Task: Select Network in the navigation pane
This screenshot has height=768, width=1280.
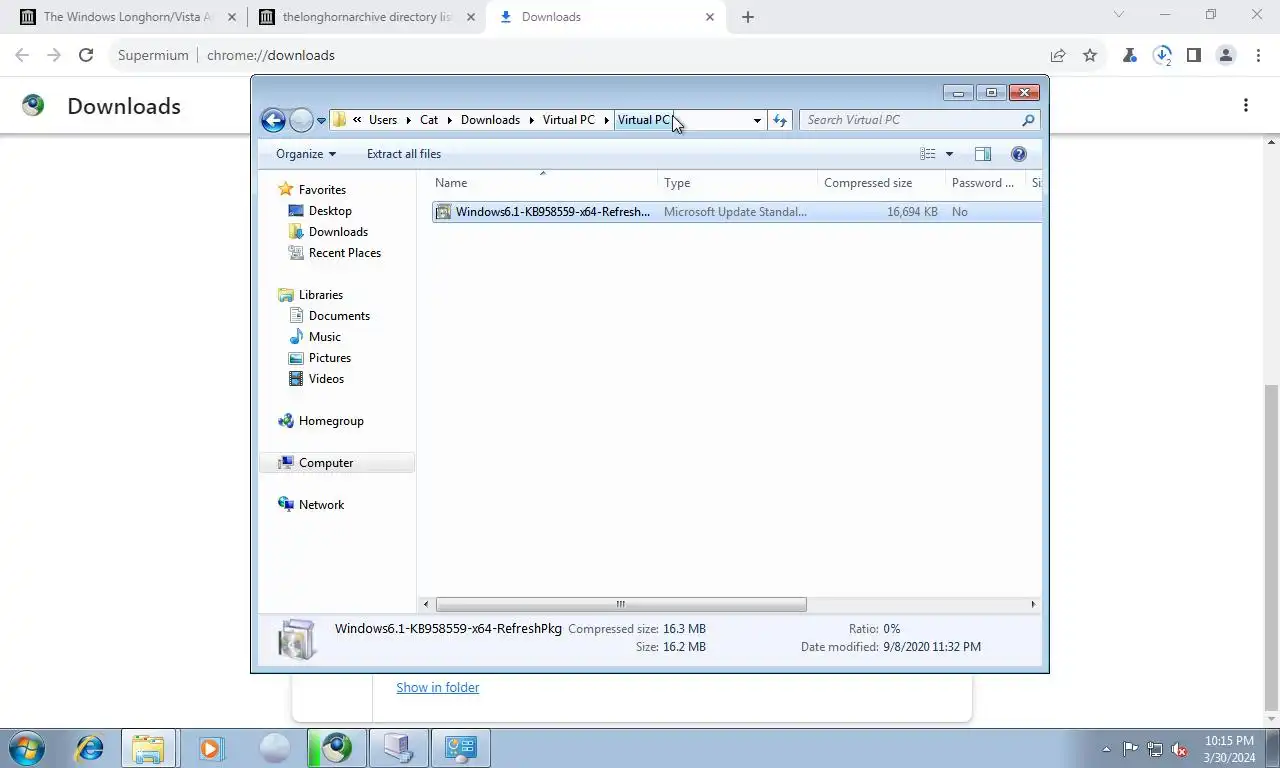Action: click(x=321, y=505)
